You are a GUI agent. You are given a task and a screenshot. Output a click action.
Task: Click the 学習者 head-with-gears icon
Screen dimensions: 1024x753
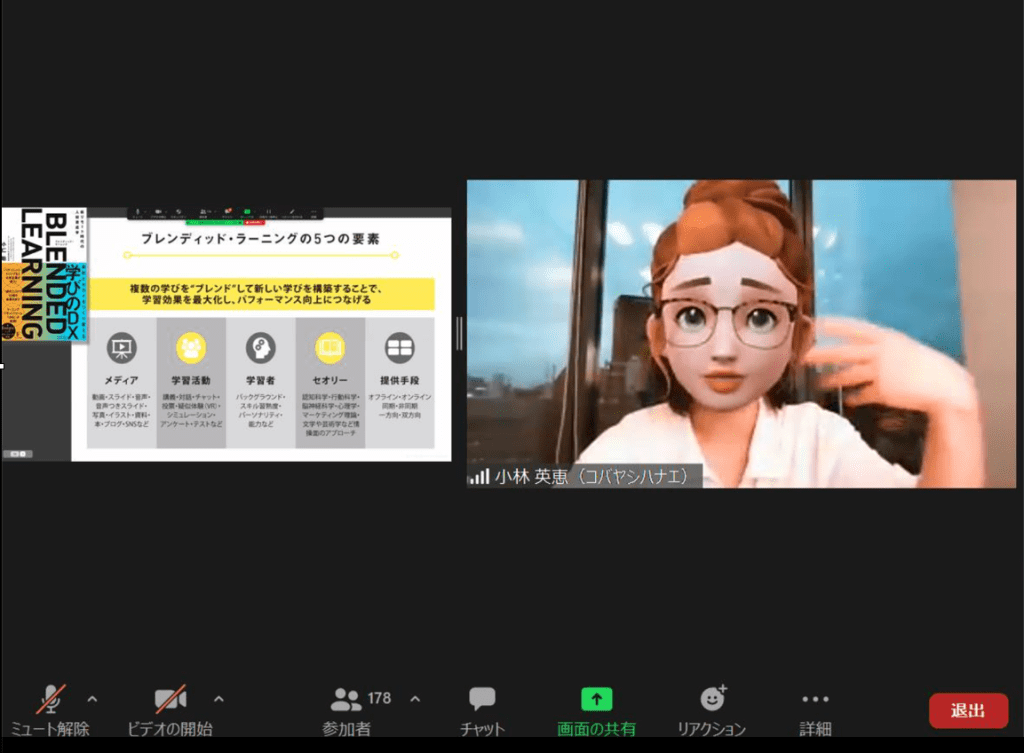260,347
